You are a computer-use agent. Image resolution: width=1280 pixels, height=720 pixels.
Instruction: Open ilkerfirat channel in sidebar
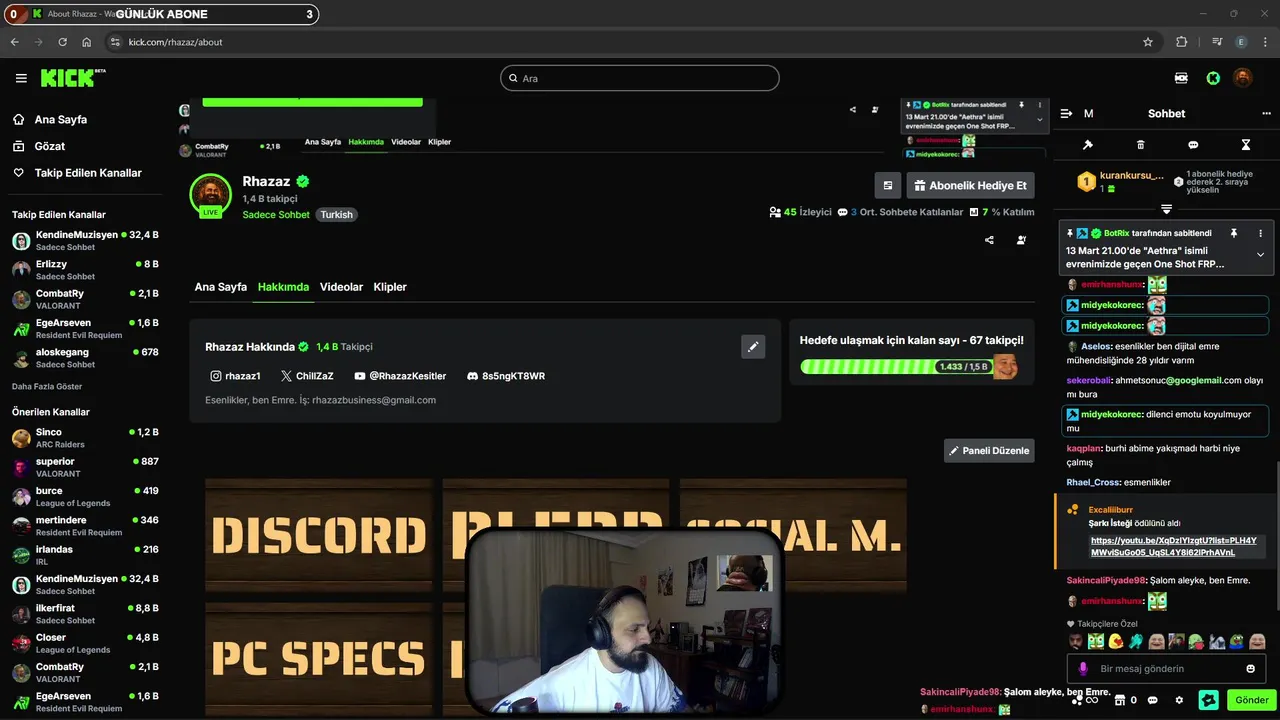tap(85, 614)
